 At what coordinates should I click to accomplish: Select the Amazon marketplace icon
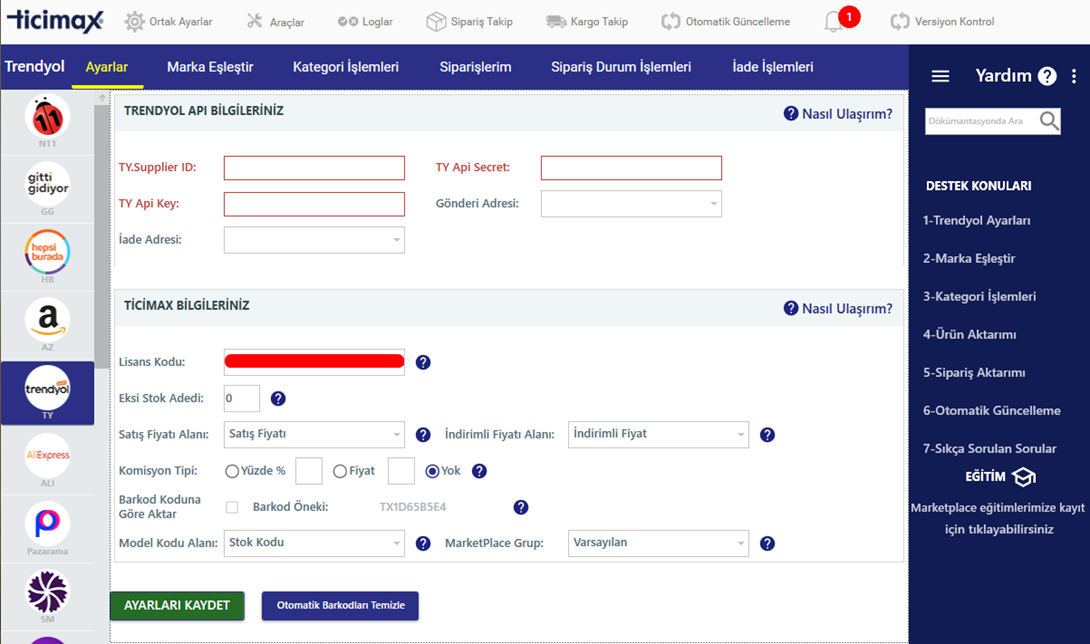pyautogui.click(x=47, y=320)
